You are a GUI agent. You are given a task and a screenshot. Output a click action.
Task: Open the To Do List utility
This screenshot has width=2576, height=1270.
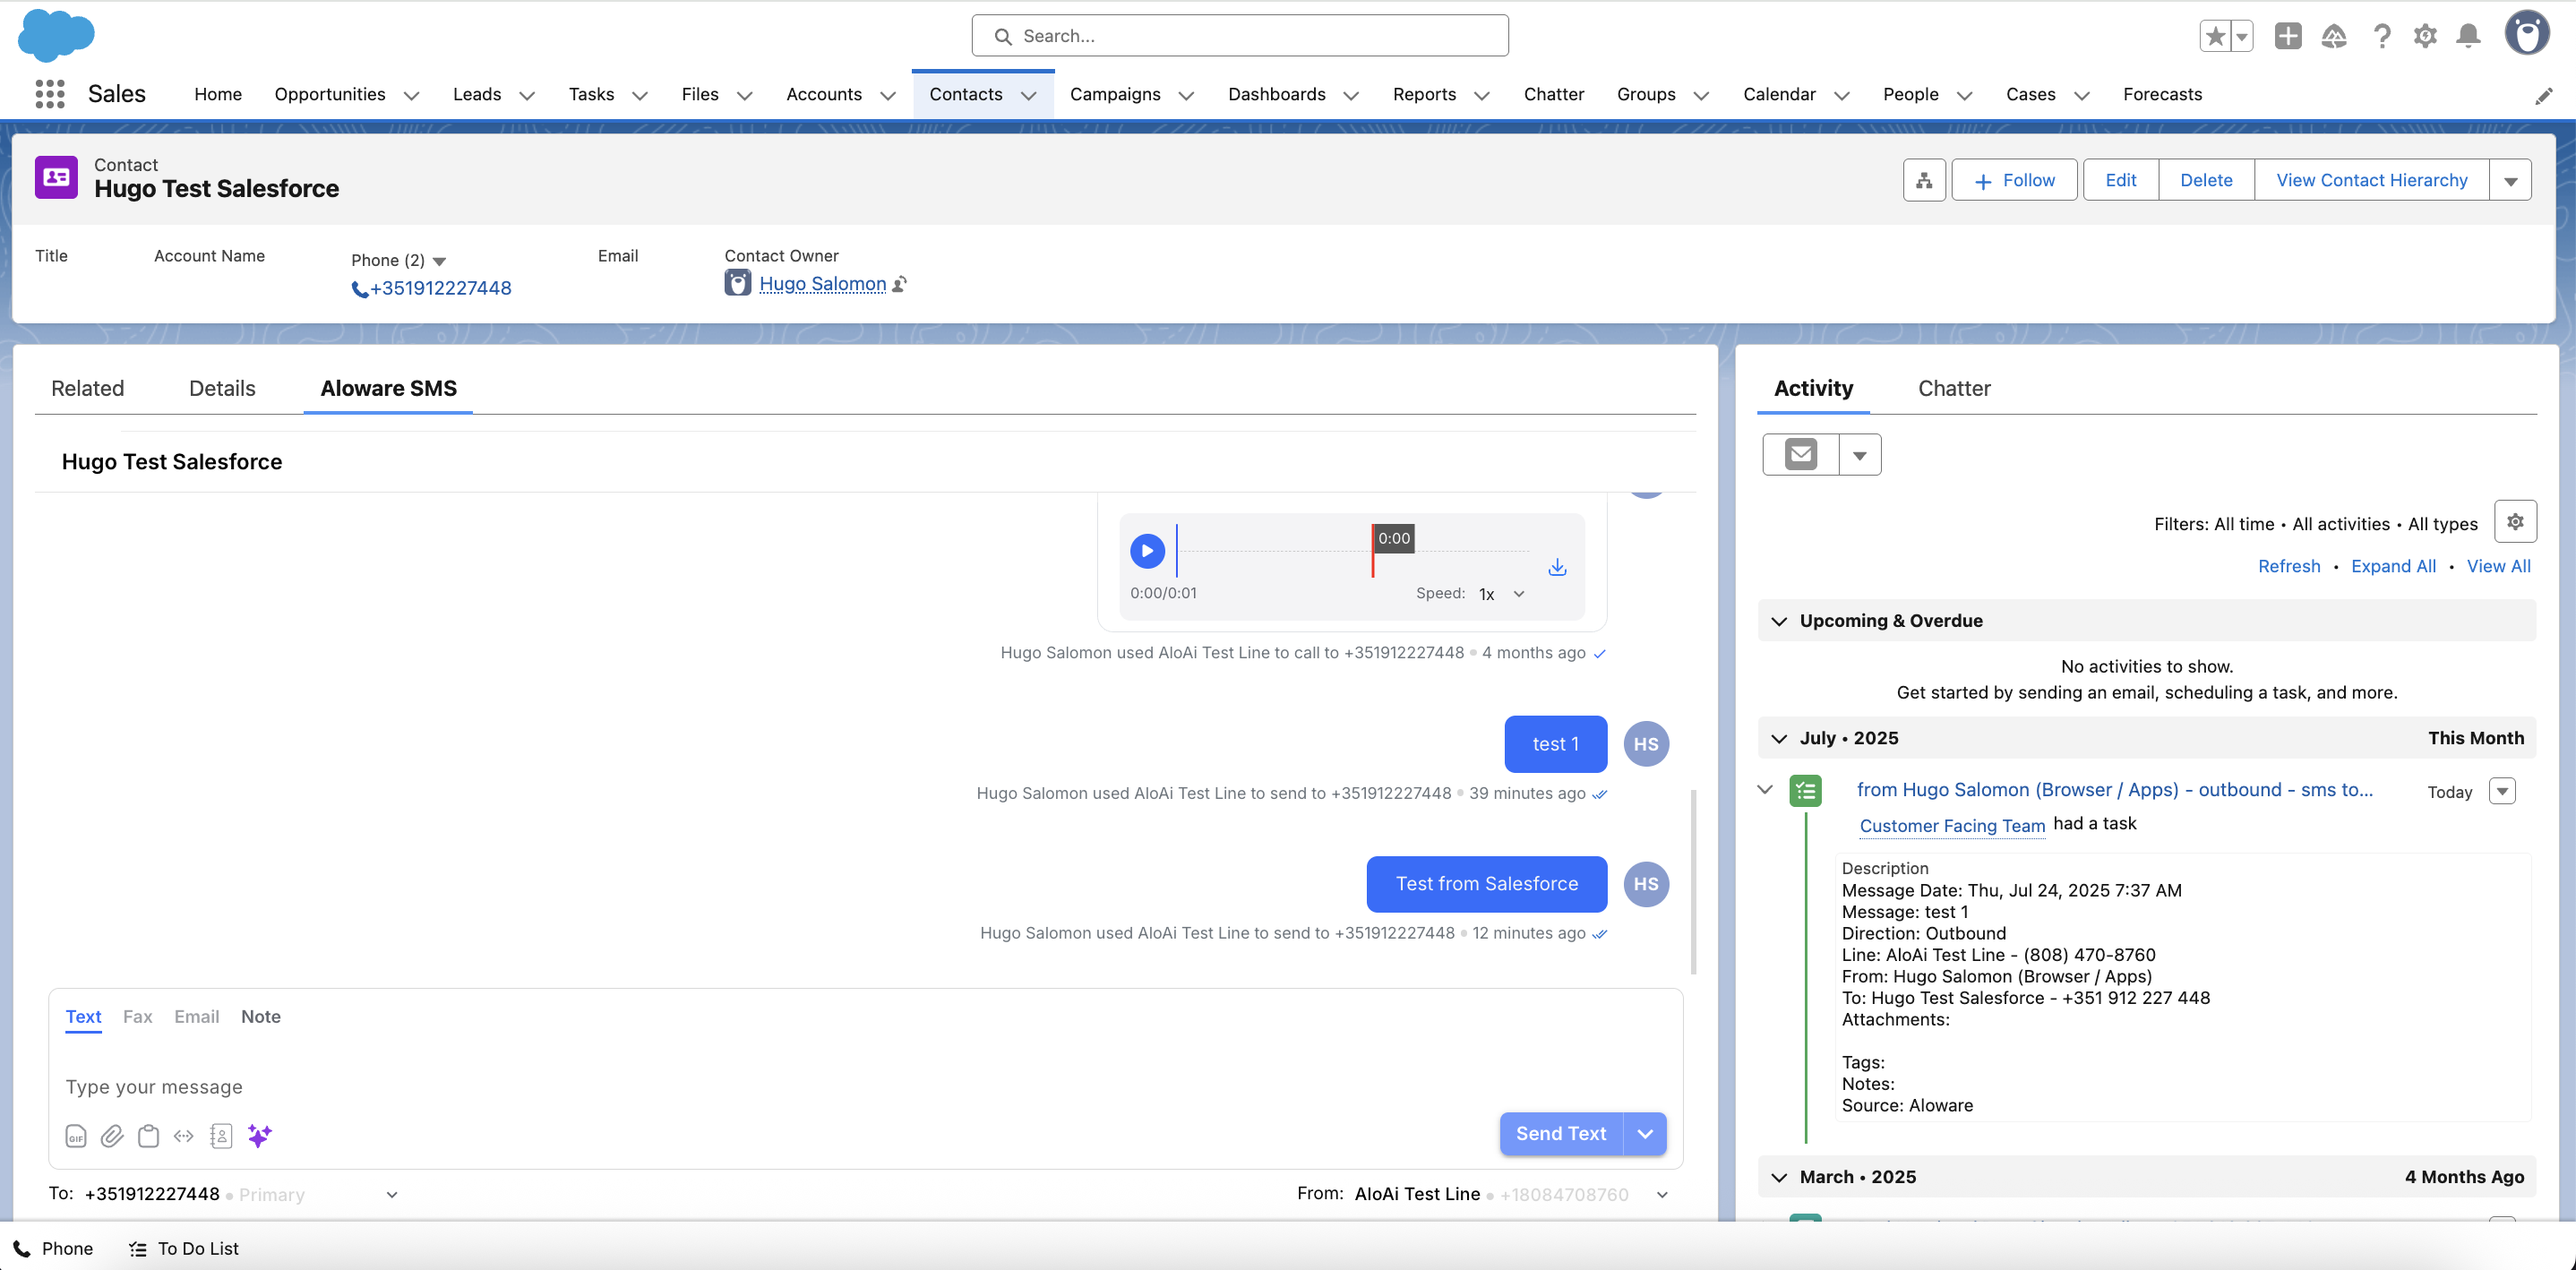click(184, 1248)
